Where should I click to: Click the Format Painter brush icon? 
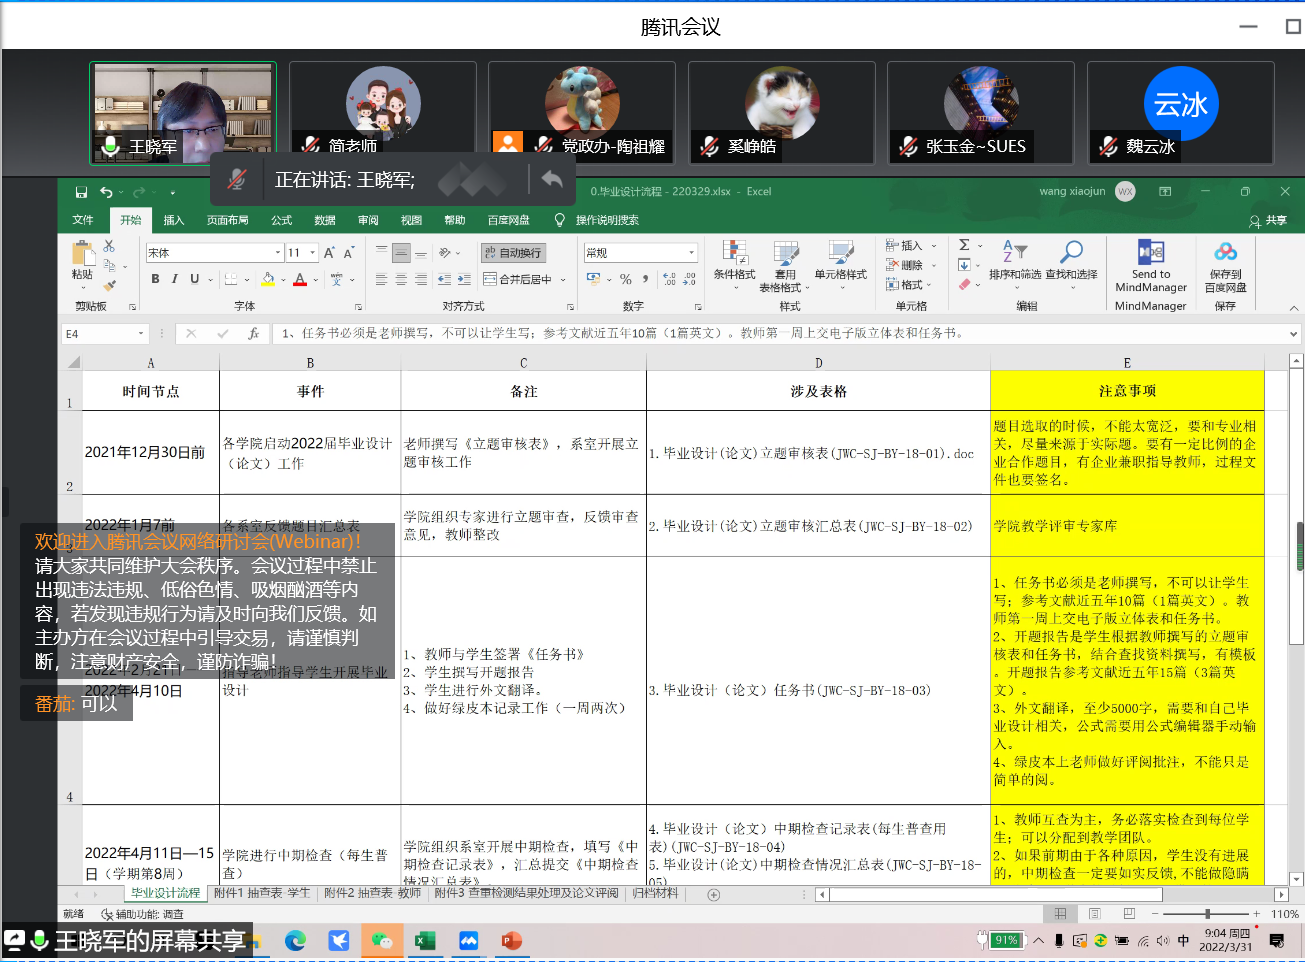[x=109, y=286]
